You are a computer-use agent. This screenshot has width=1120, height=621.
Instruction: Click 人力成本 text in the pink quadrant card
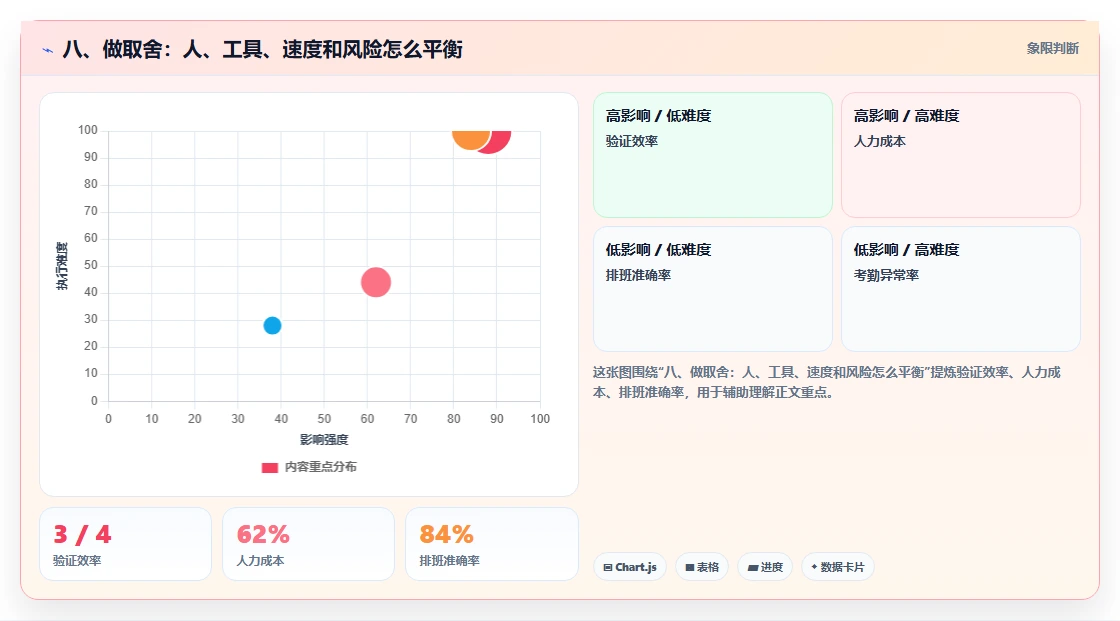[879, 141]
